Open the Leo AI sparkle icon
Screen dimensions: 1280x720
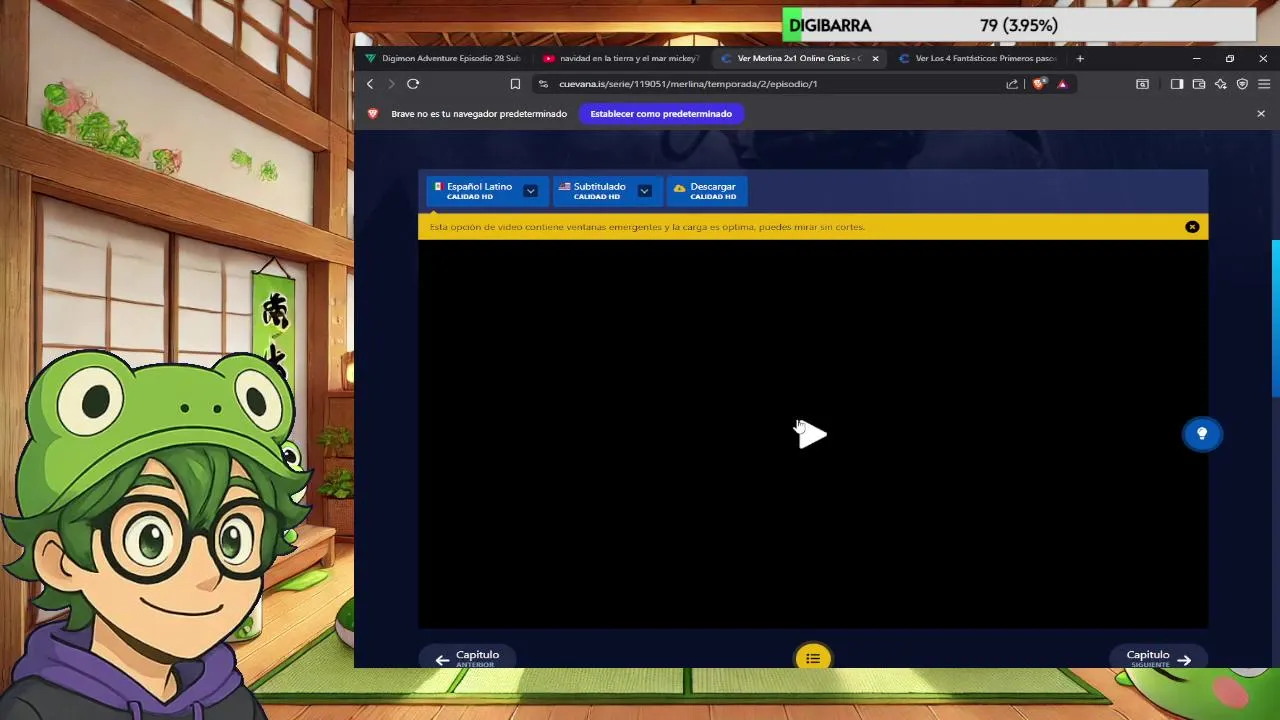(1220, 84)
